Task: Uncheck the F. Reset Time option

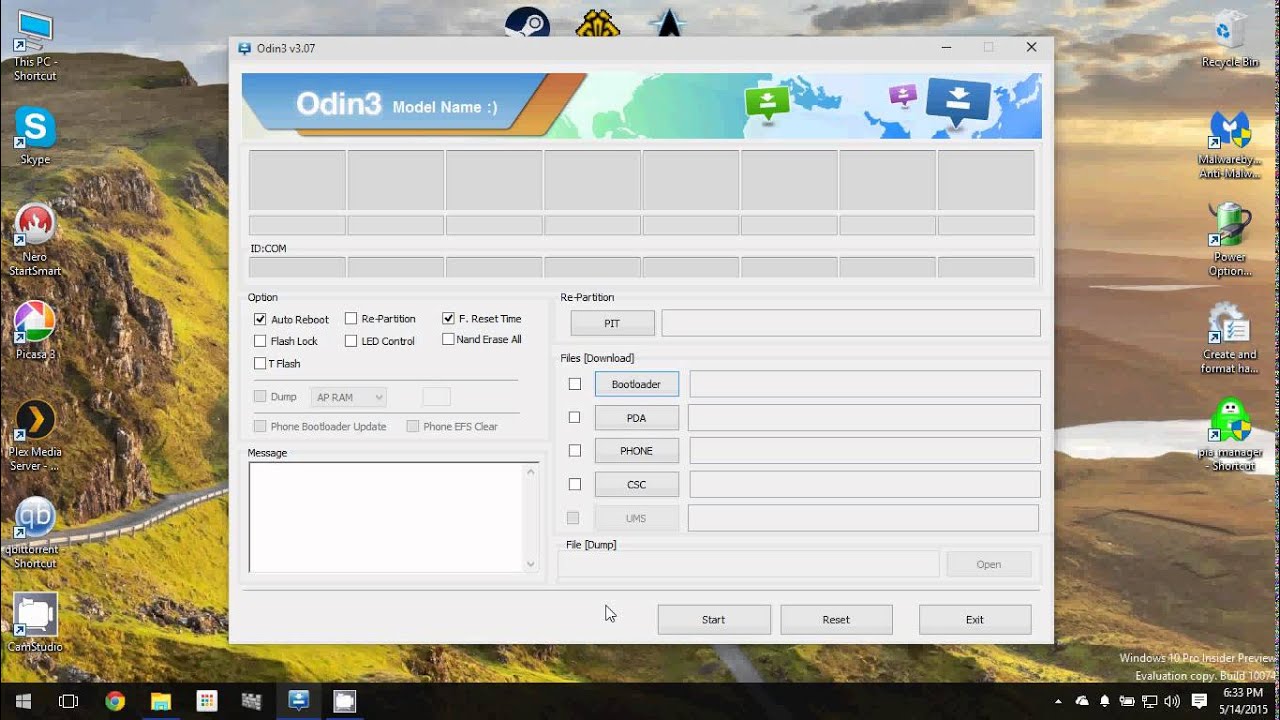Action: point(448,318)
